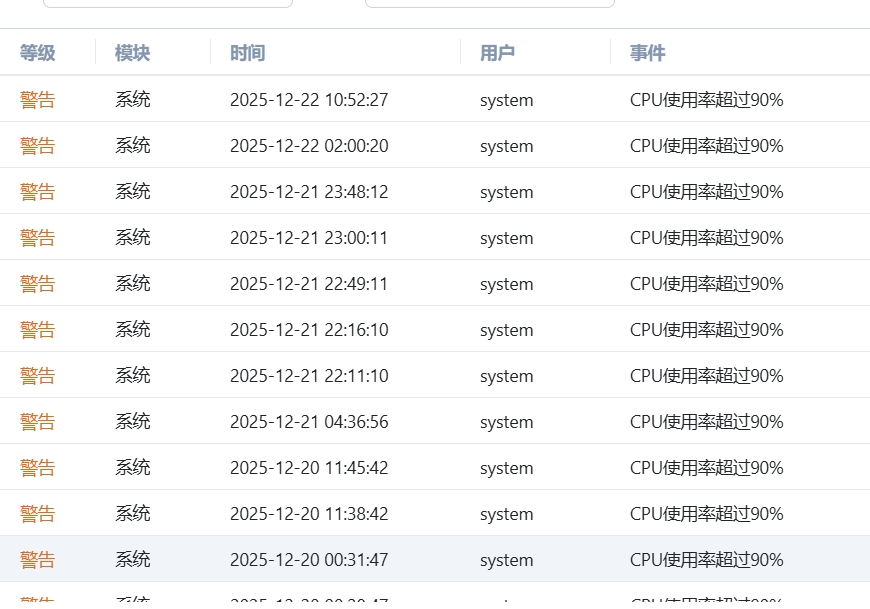Screen dimensions: 870x609
Task: Click the 模块 column header
Action: (x=131, y=53)
